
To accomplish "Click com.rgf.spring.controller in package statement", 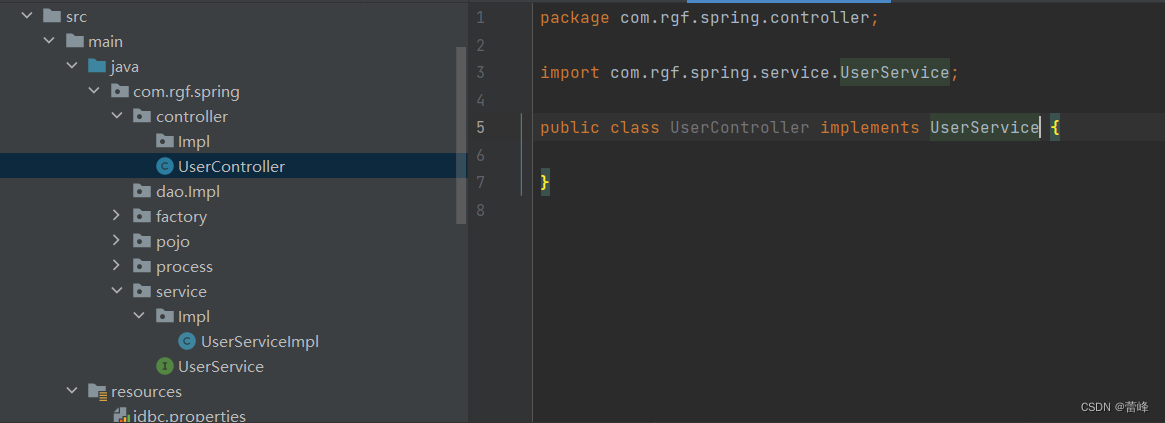I will [744, 18].
